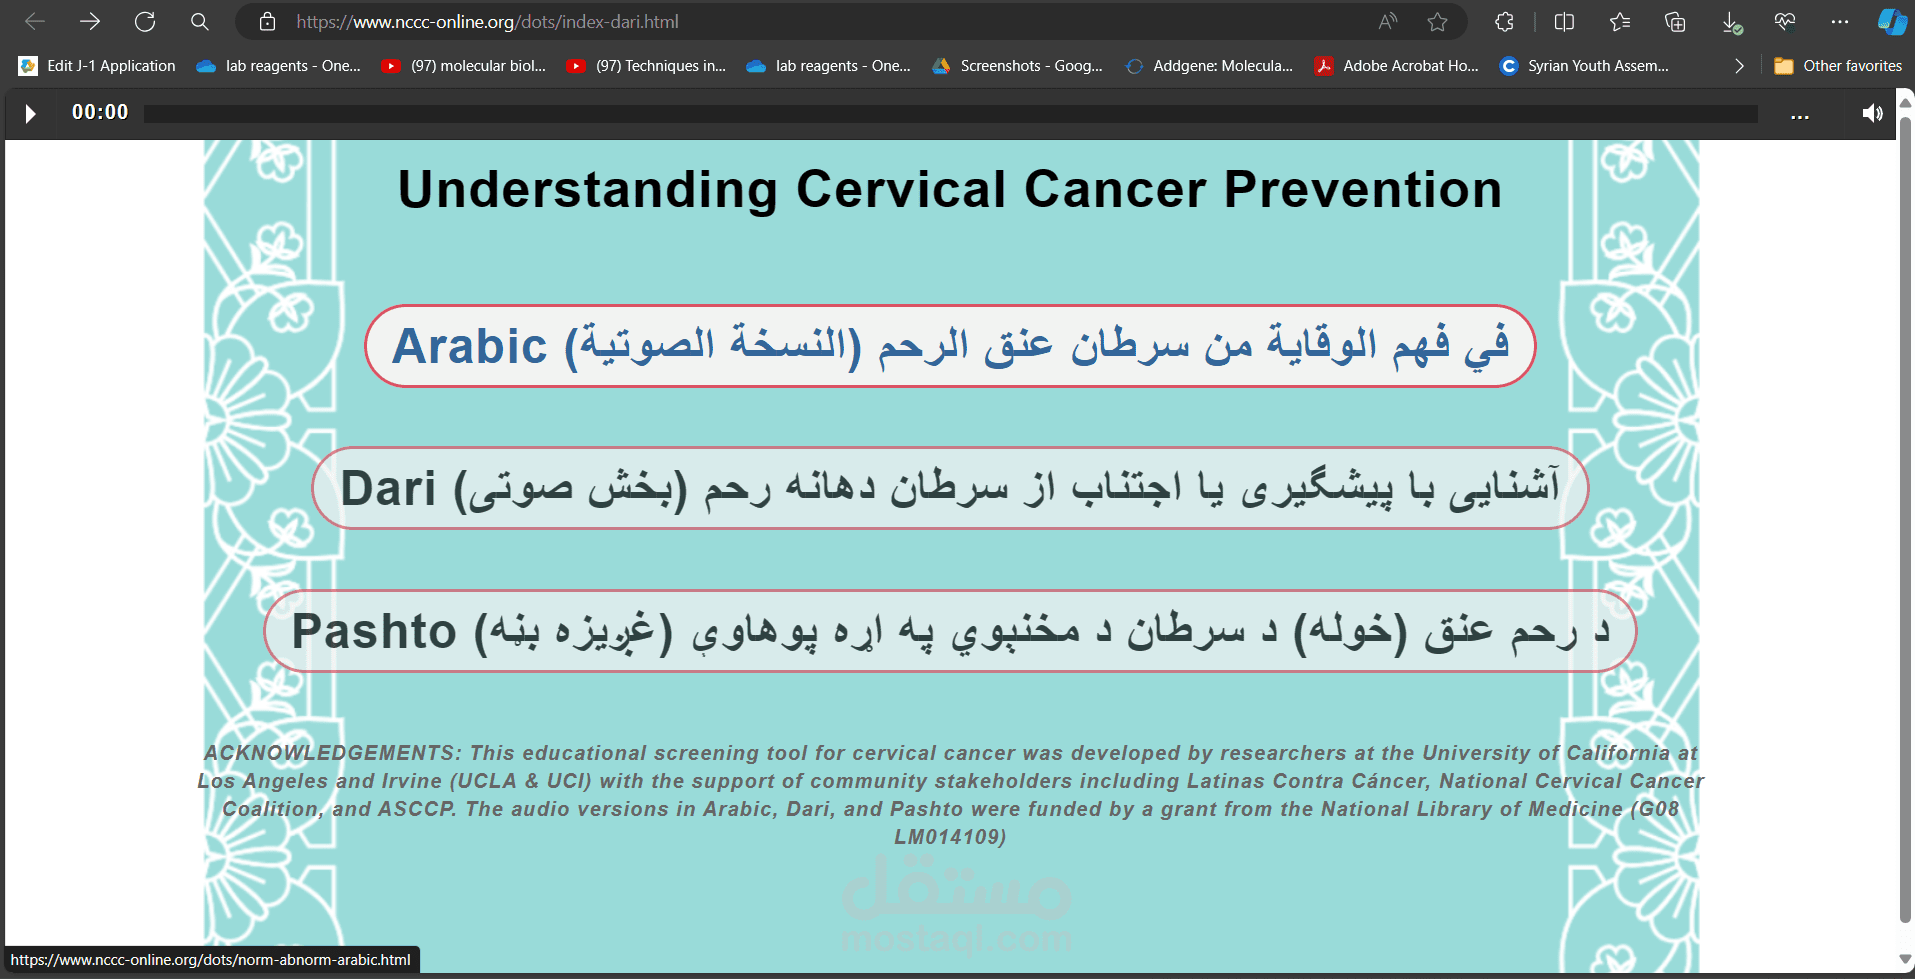
Task: Seek within the audio progress bar
Action: tap(950, 114)
